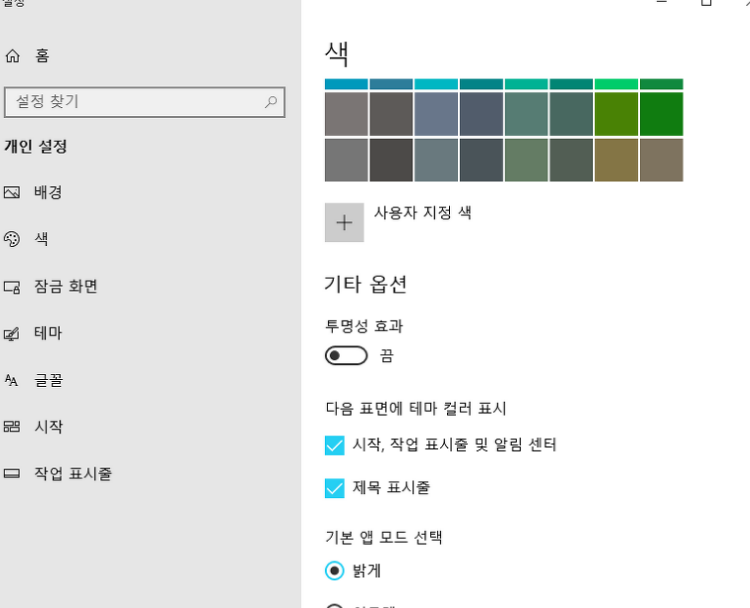Click the 시작 start tiles icon
This screenshot has width=750, height=608.
point(12,426)
